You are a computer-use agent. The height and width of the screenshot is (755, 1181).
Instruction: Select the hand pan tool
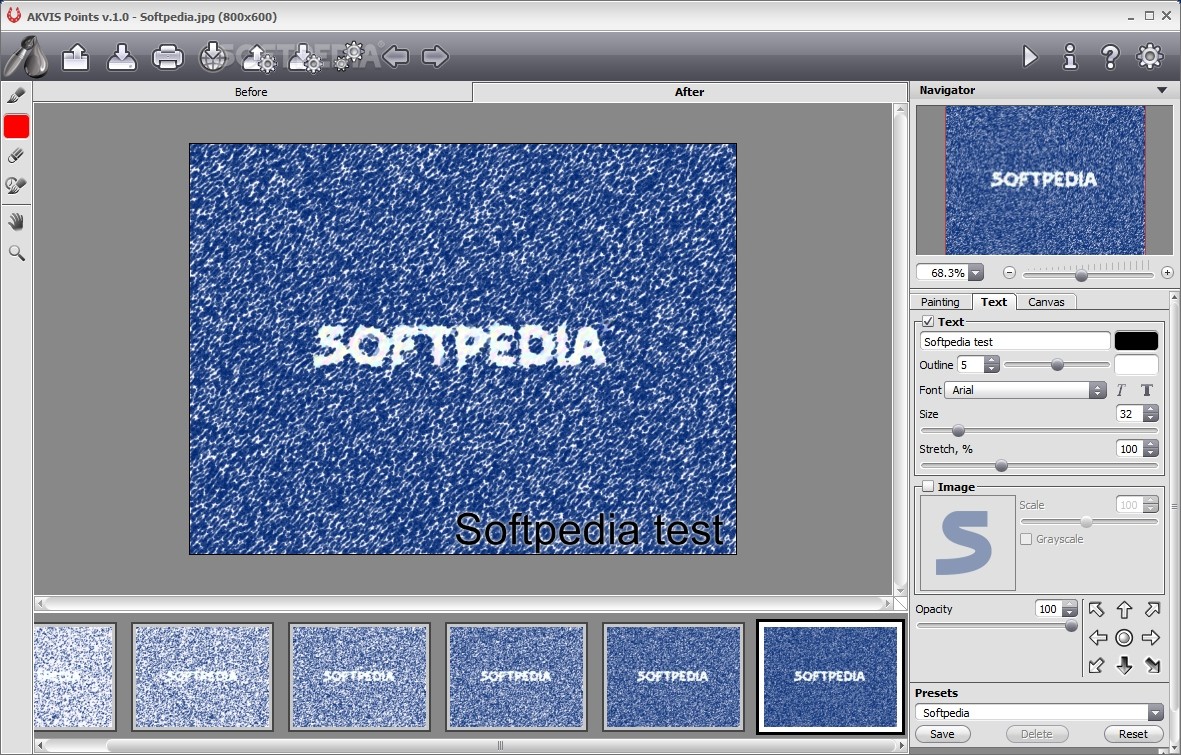16,222
